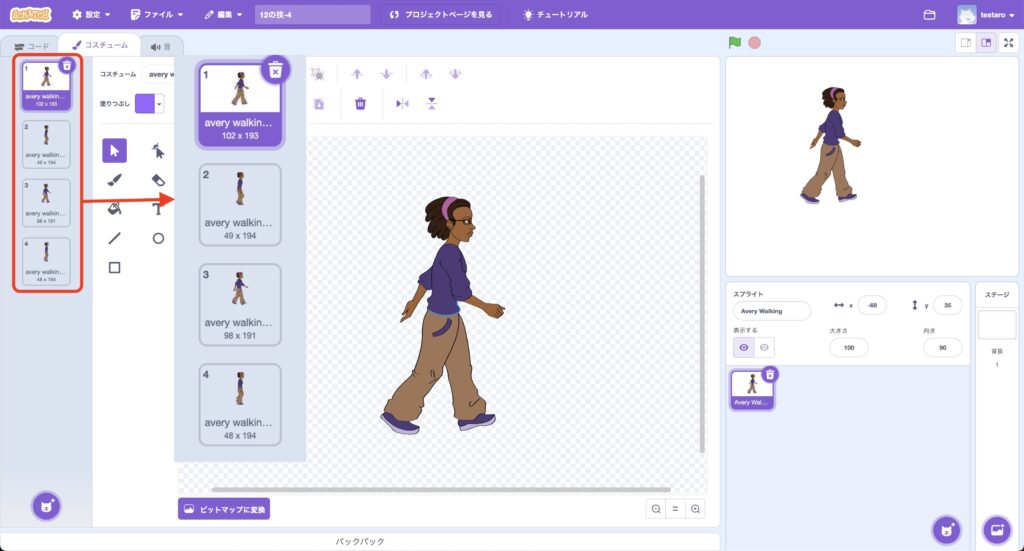Switch to the コード tab
The height and width of the screenshot is (551, 1024).
pos(31,46)
